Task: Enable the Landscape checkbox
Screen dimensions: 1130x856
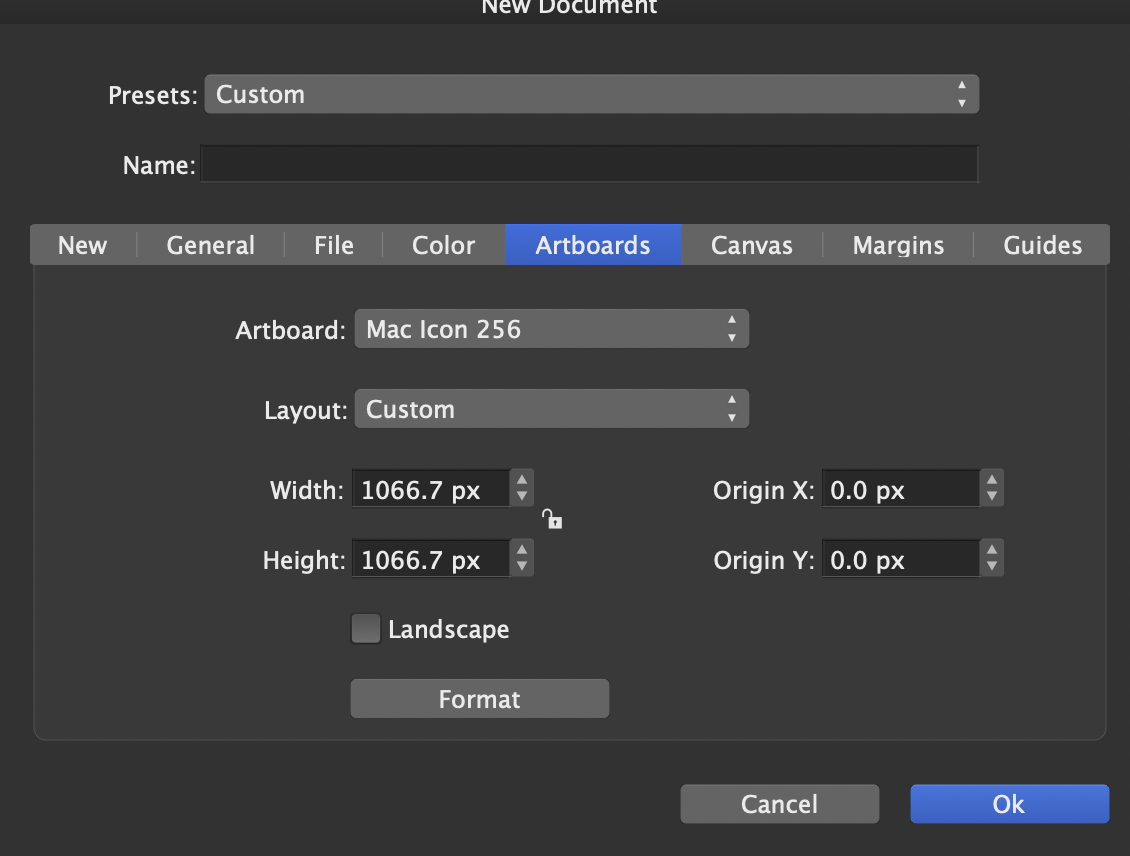Action: [366, 629]
